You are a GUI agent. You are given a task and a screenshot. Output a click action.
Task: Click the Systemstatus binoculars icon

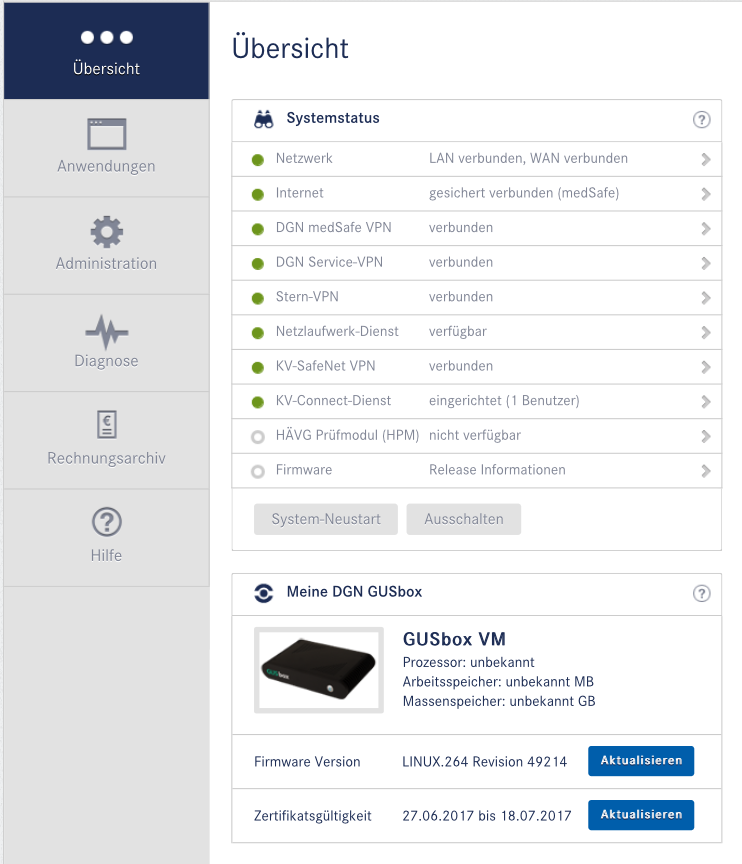pos(263,119)
